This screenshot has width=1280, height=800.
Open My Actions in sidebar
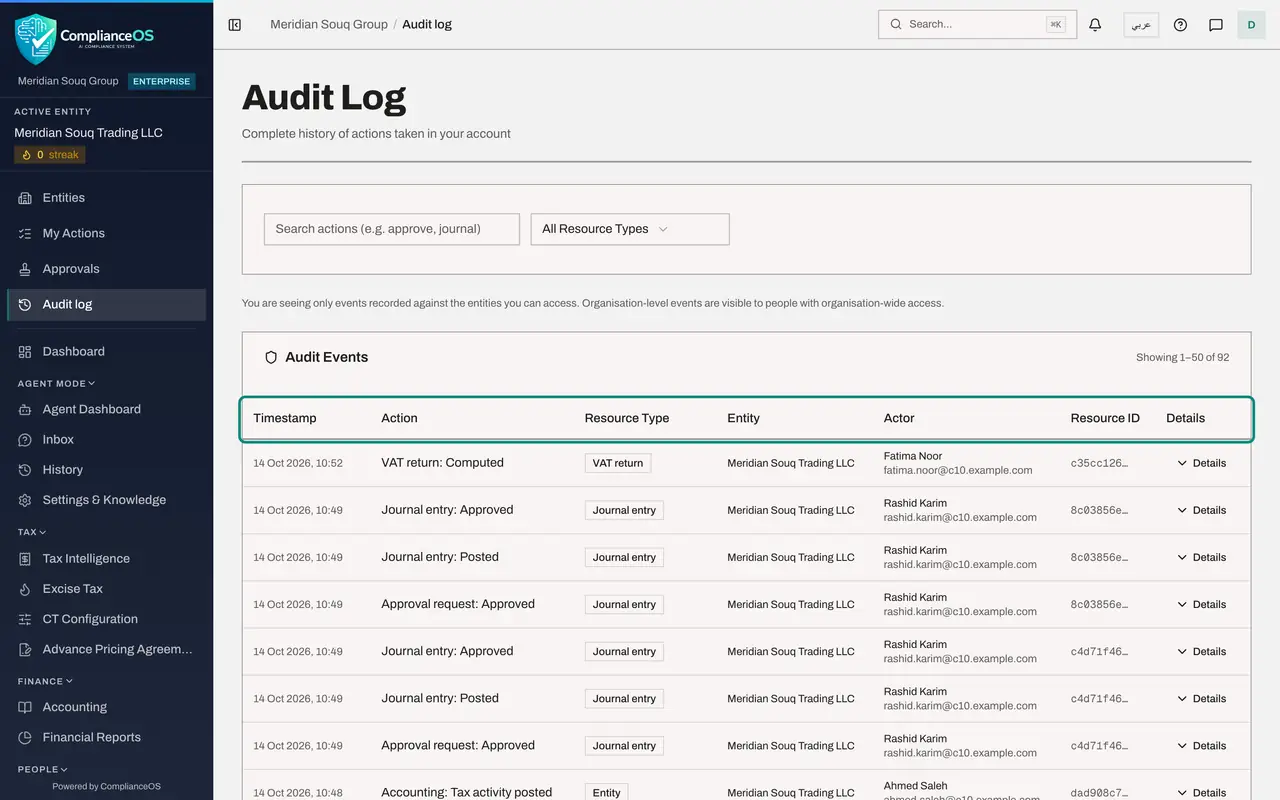pos(106,233)
